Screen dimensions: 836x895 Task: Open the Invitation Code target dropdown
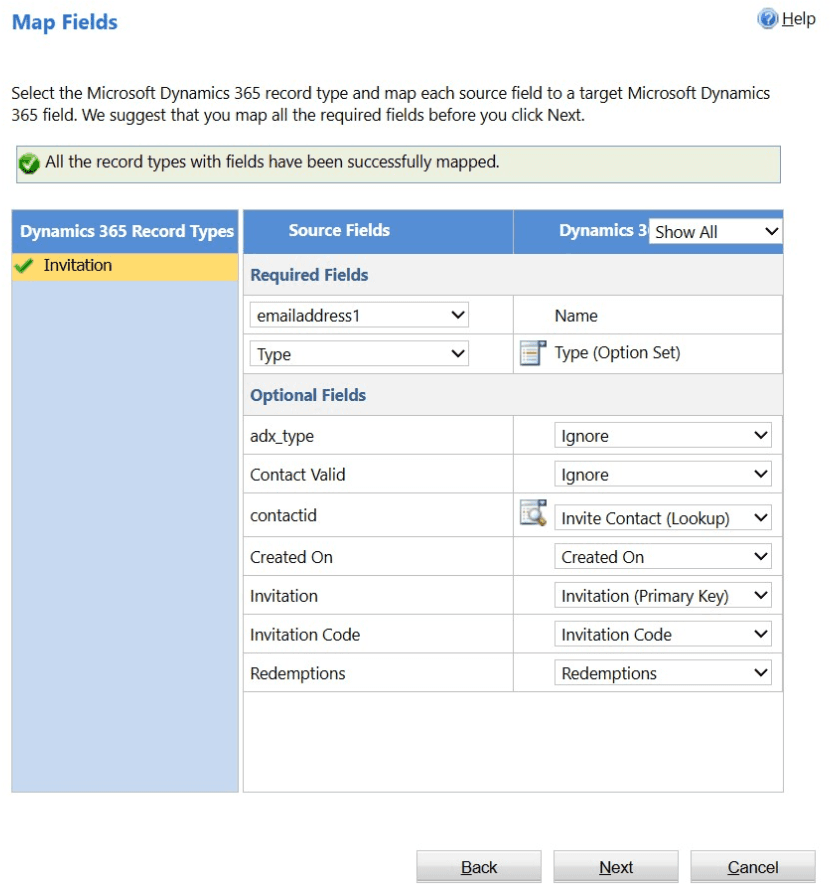(663, 634)
